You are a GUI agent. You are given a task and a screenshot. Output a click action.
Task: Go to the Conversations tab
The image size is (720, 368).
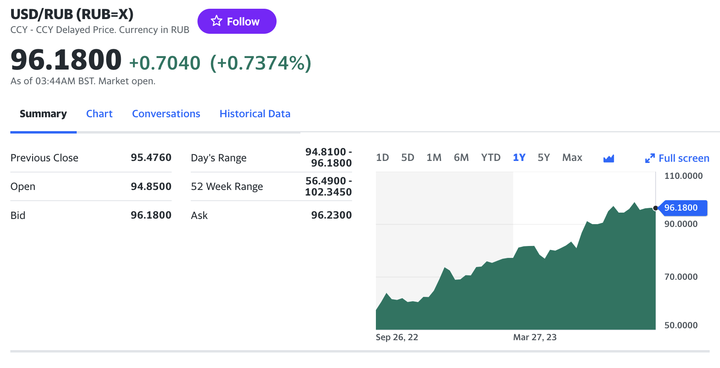166,113
